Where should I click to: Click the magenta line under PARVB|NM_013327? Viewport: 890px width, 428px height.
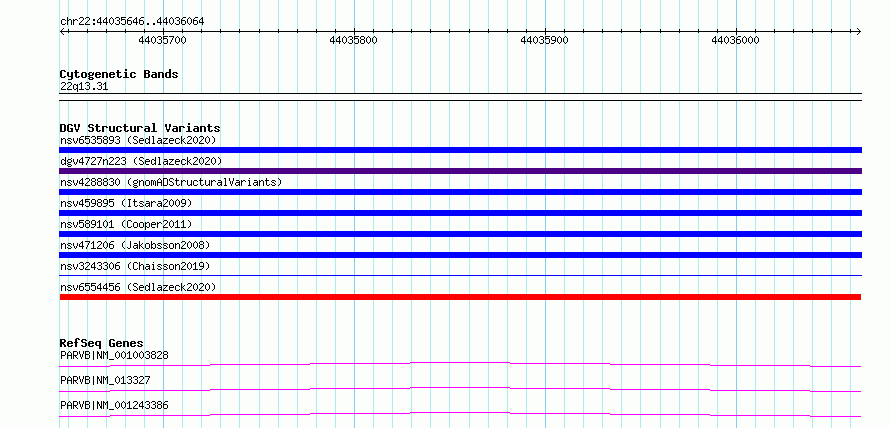[460, 389]
